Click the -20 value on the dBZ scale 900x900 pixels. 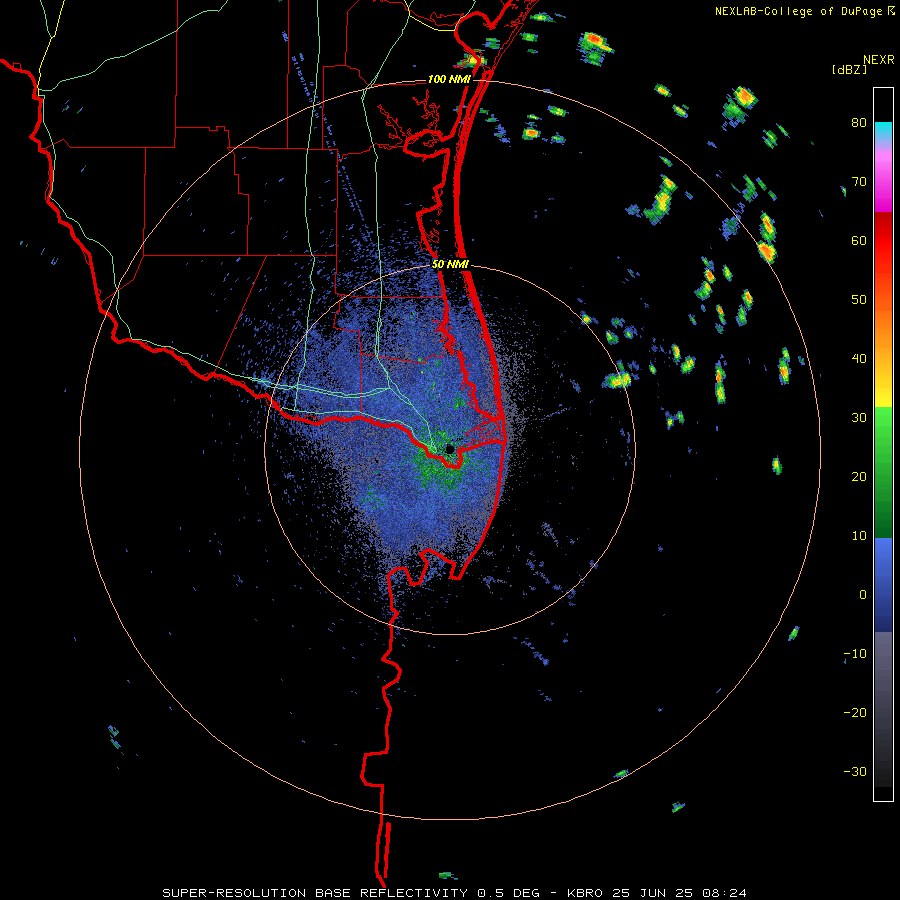855,713
